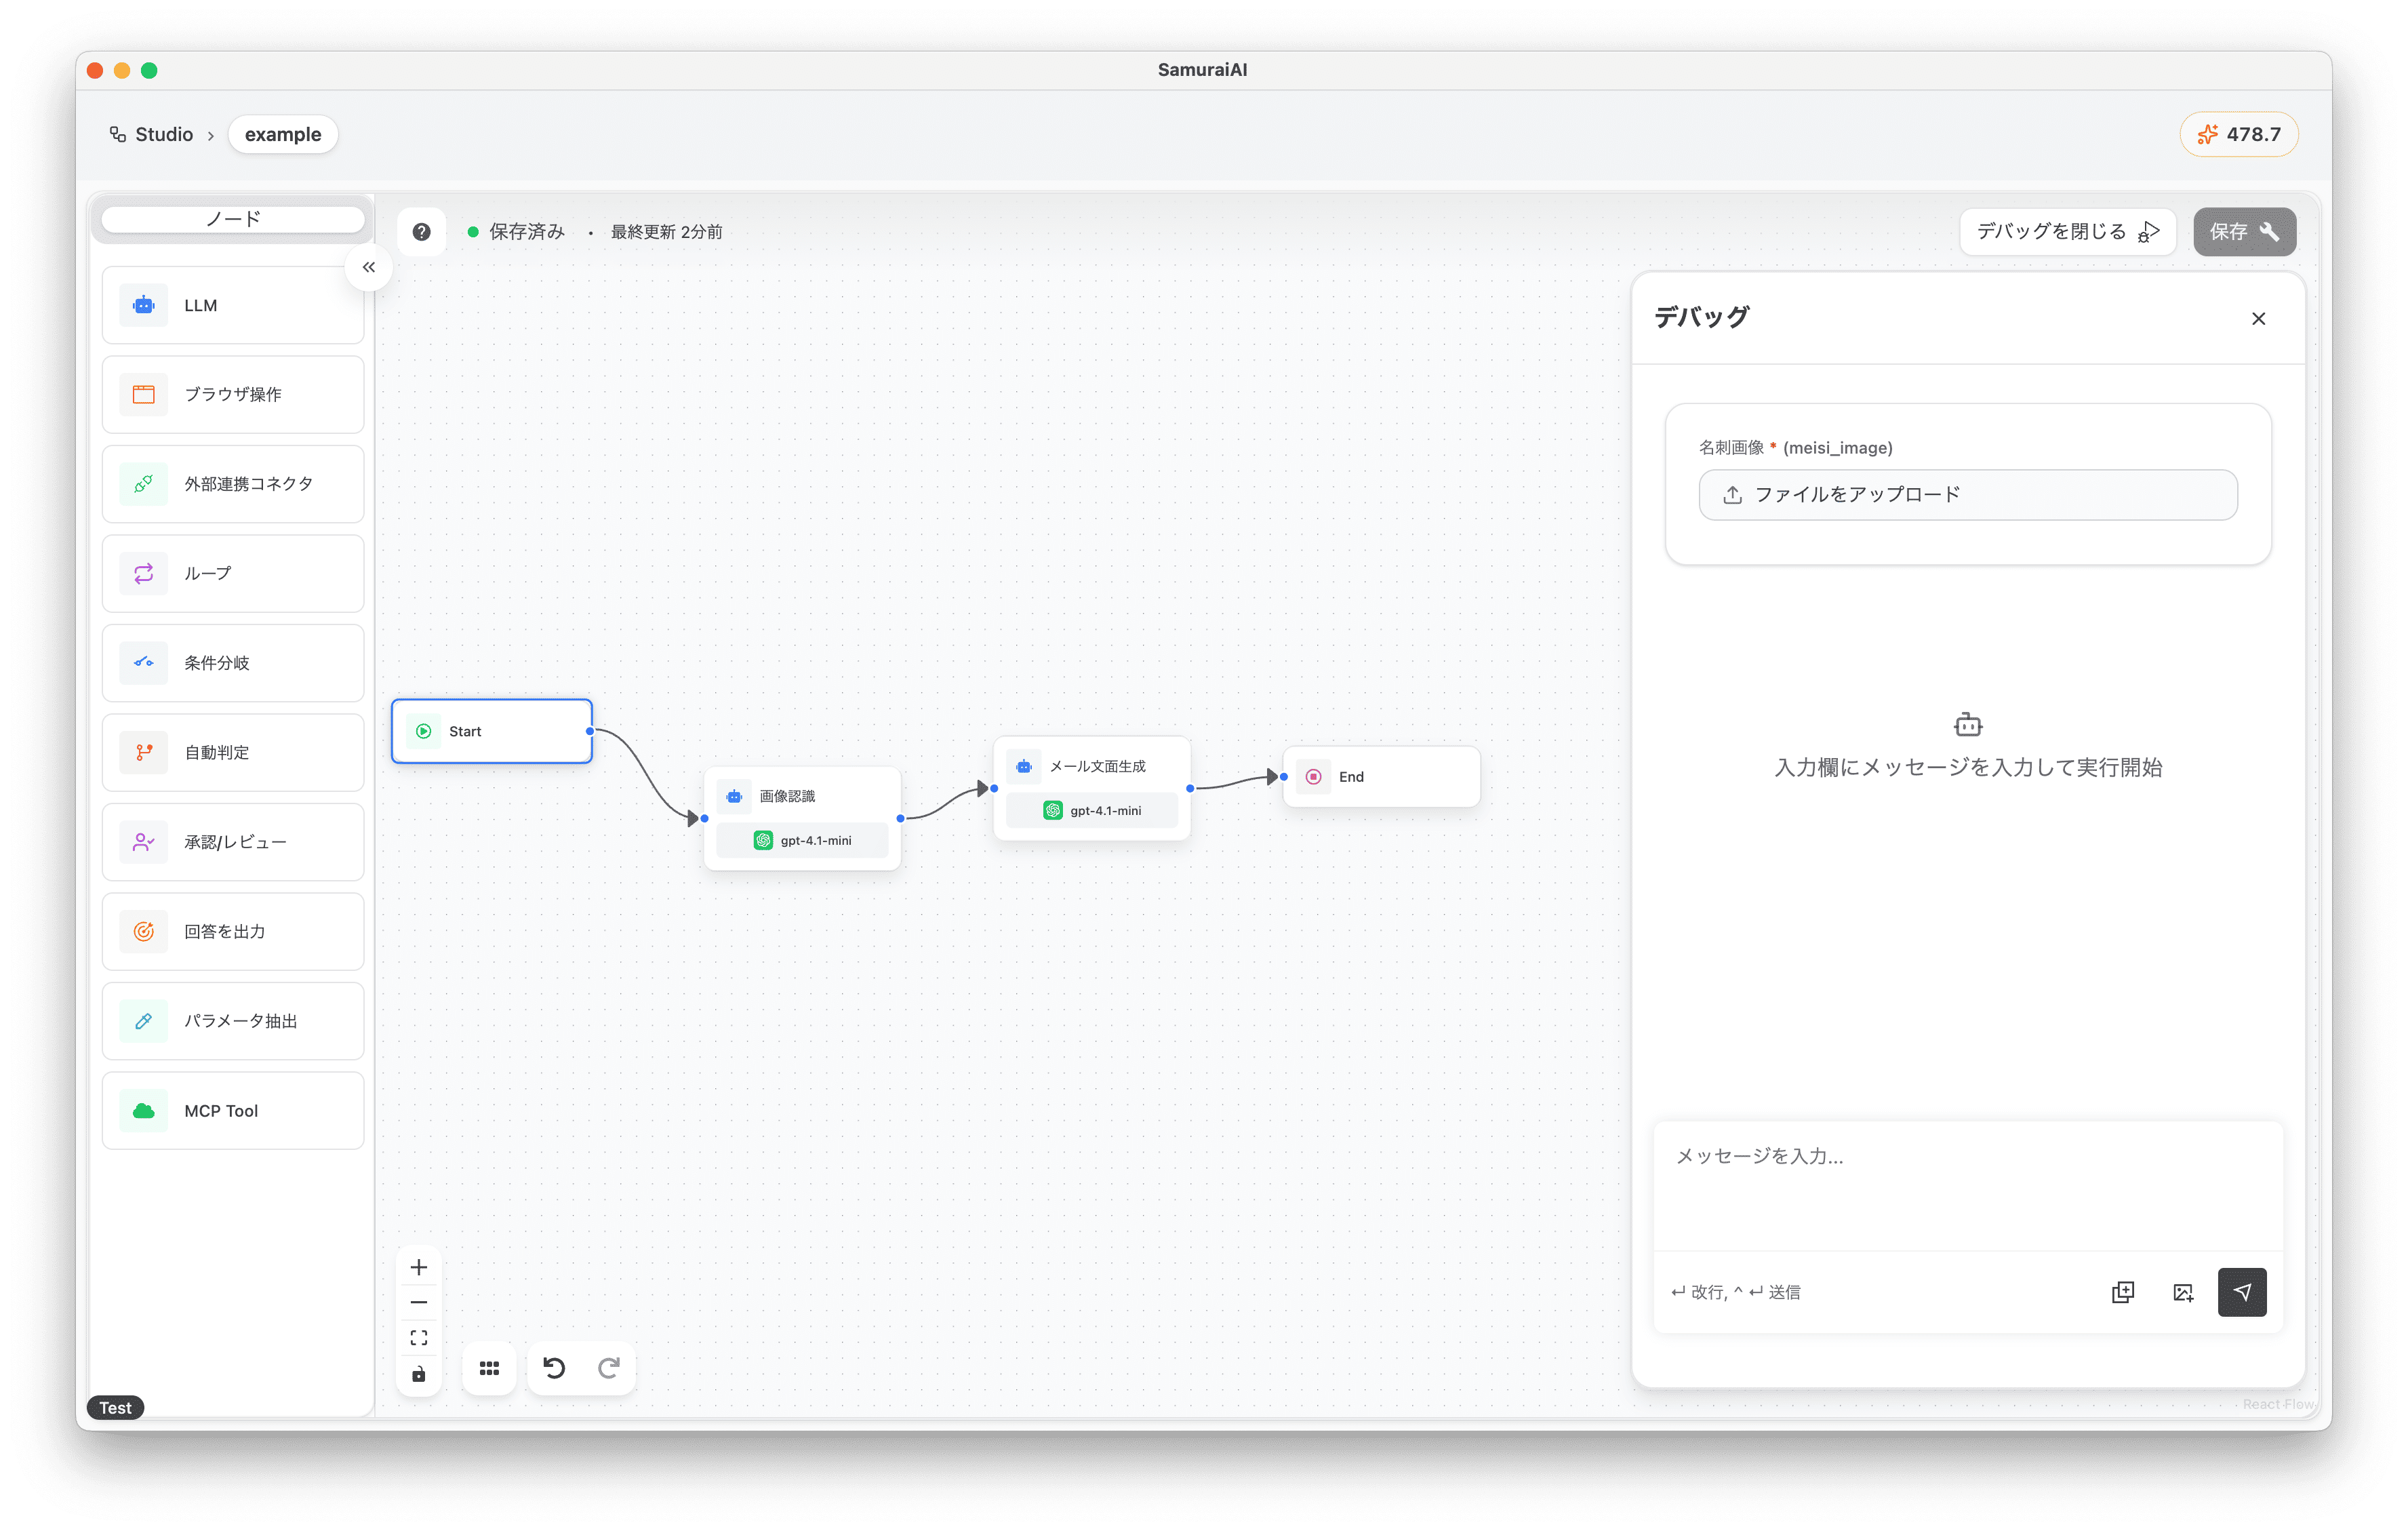Collapse the node sidebar with chevrons
Viewport: 2408px width, 1531px height.
tap(369, 267)
